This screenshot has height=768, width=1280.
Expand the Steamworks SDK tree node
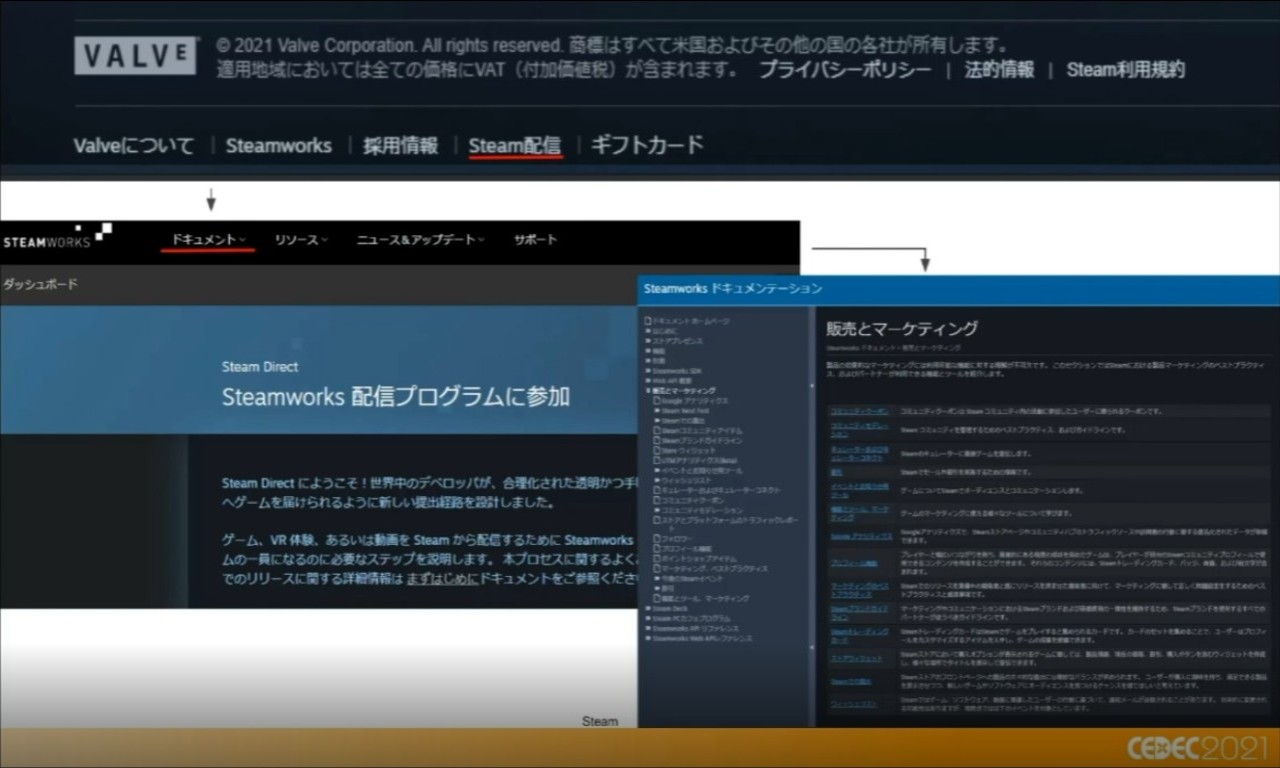pyautogui.click(x=648, y=370)
